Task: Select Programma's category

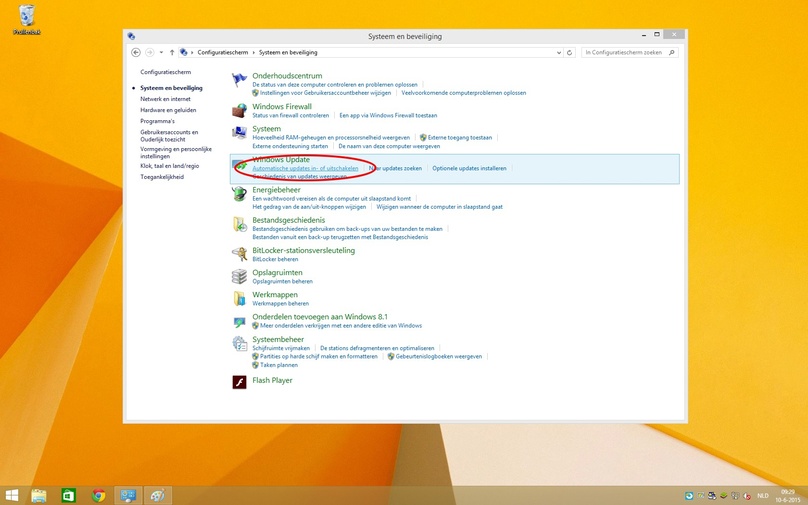Action: click(157, 121)
